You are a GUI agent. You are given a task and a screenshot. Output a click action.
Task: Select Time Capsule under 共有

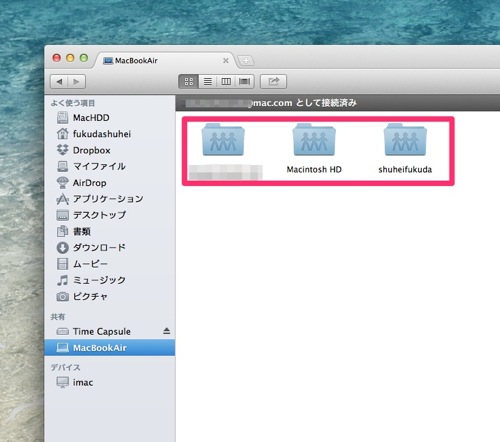(x=109, y=331)
